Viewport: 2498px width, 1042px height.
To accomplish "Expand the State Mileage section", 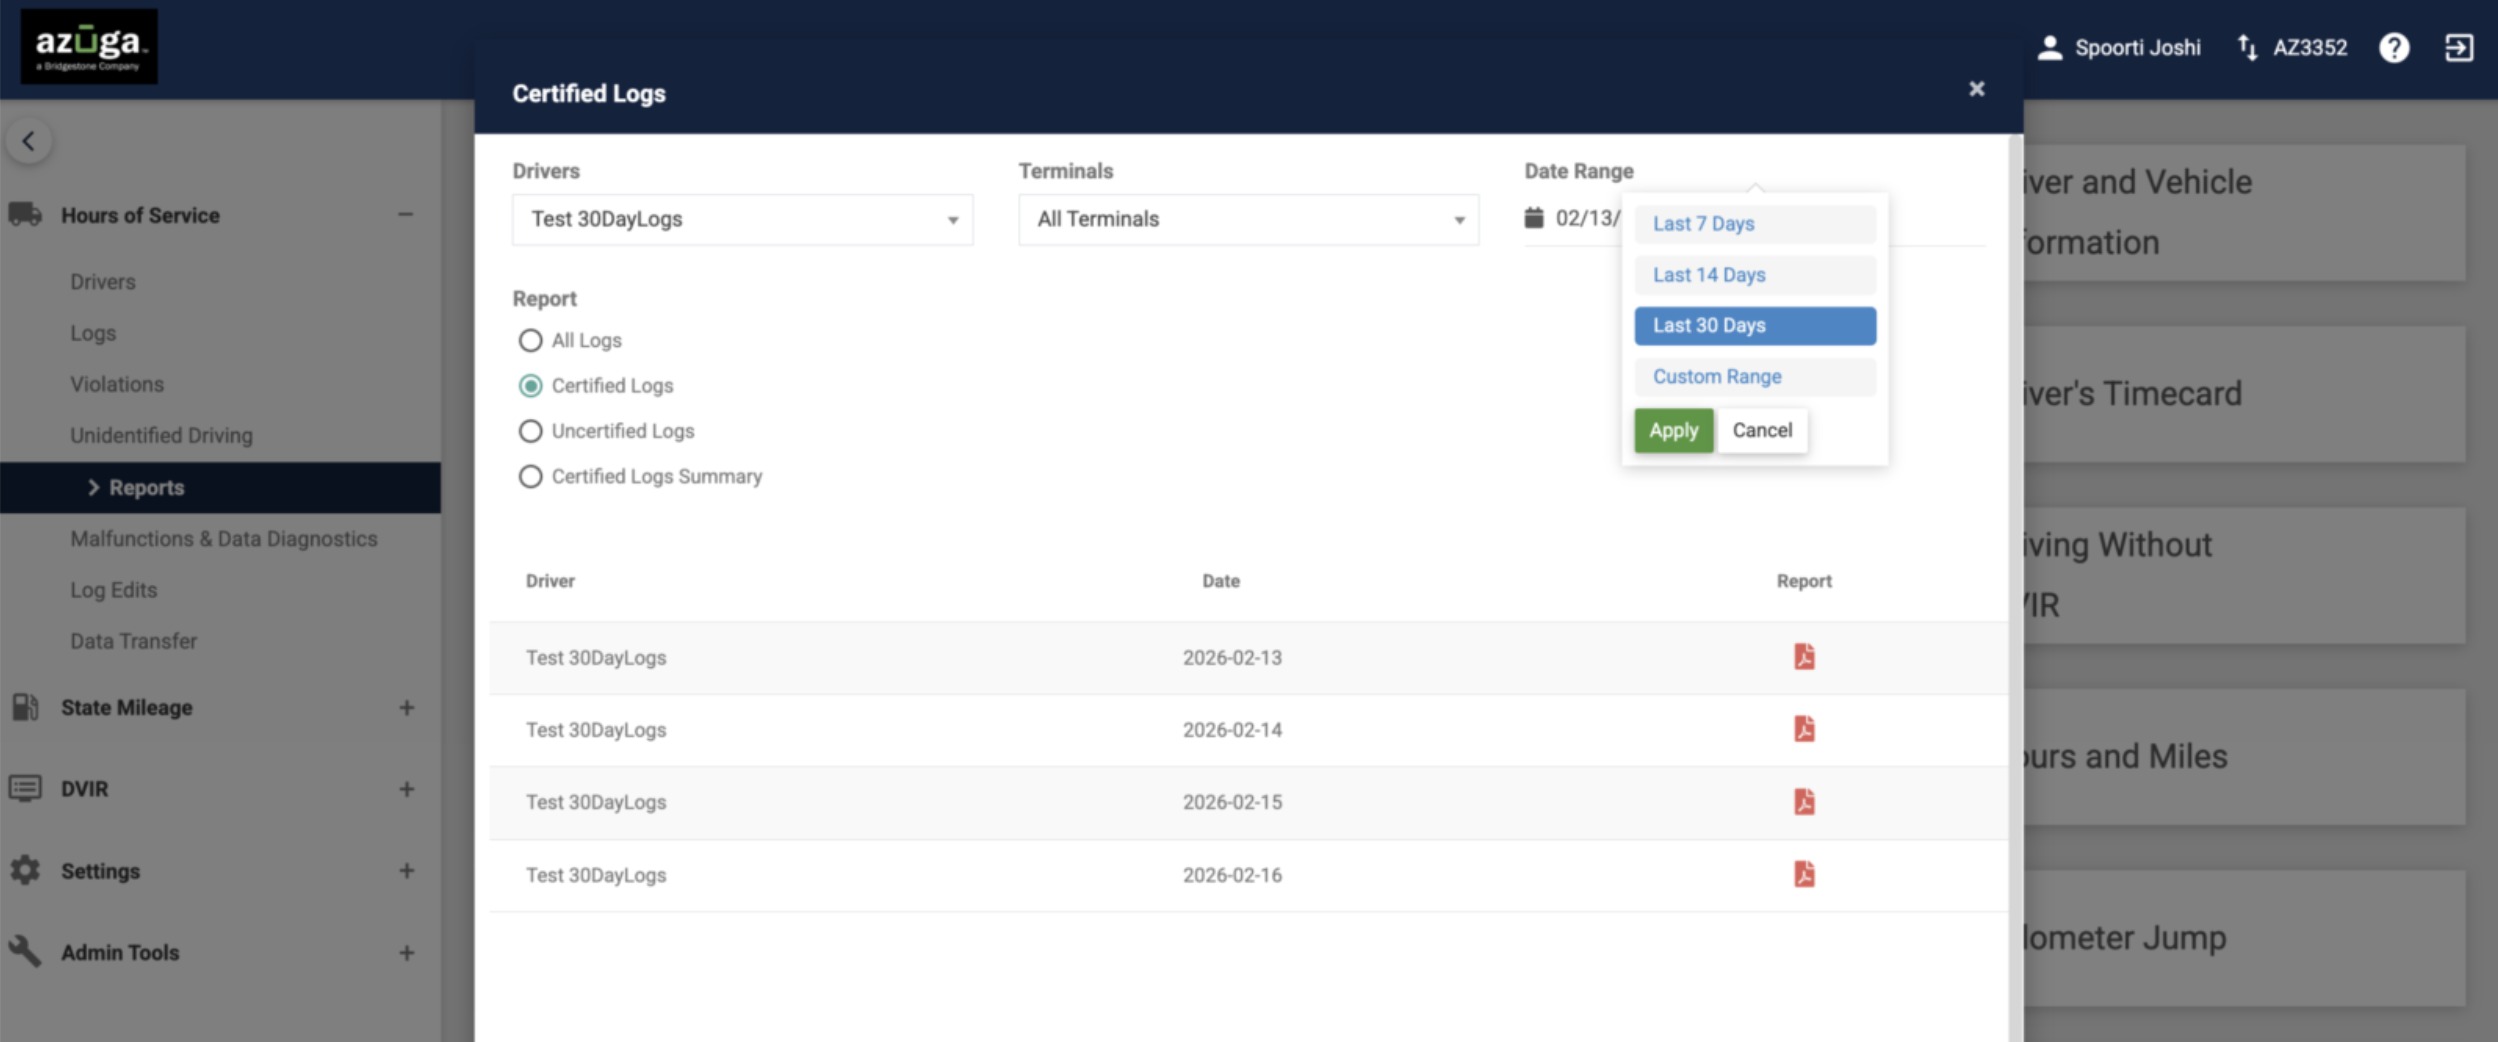I will [x=406, y=708].
